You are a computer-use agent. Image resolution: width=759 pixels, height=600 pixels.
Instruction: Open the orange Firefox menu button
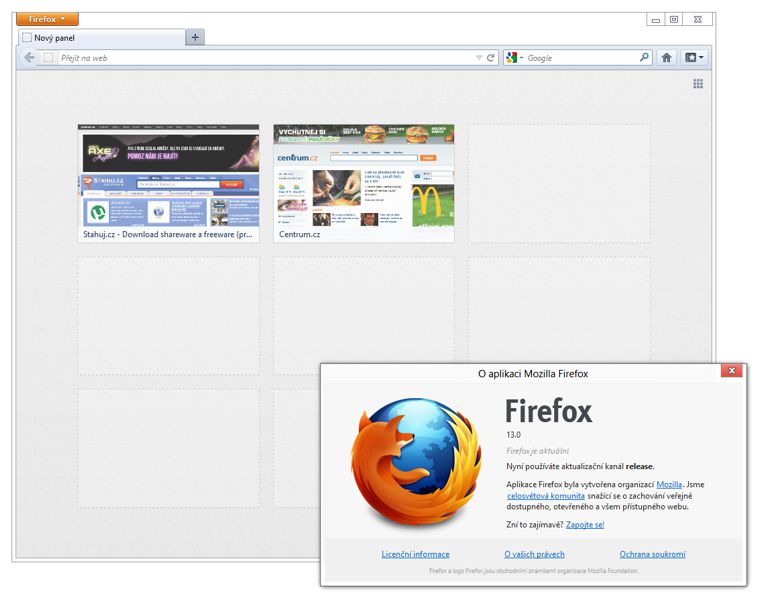click(47, 19)
